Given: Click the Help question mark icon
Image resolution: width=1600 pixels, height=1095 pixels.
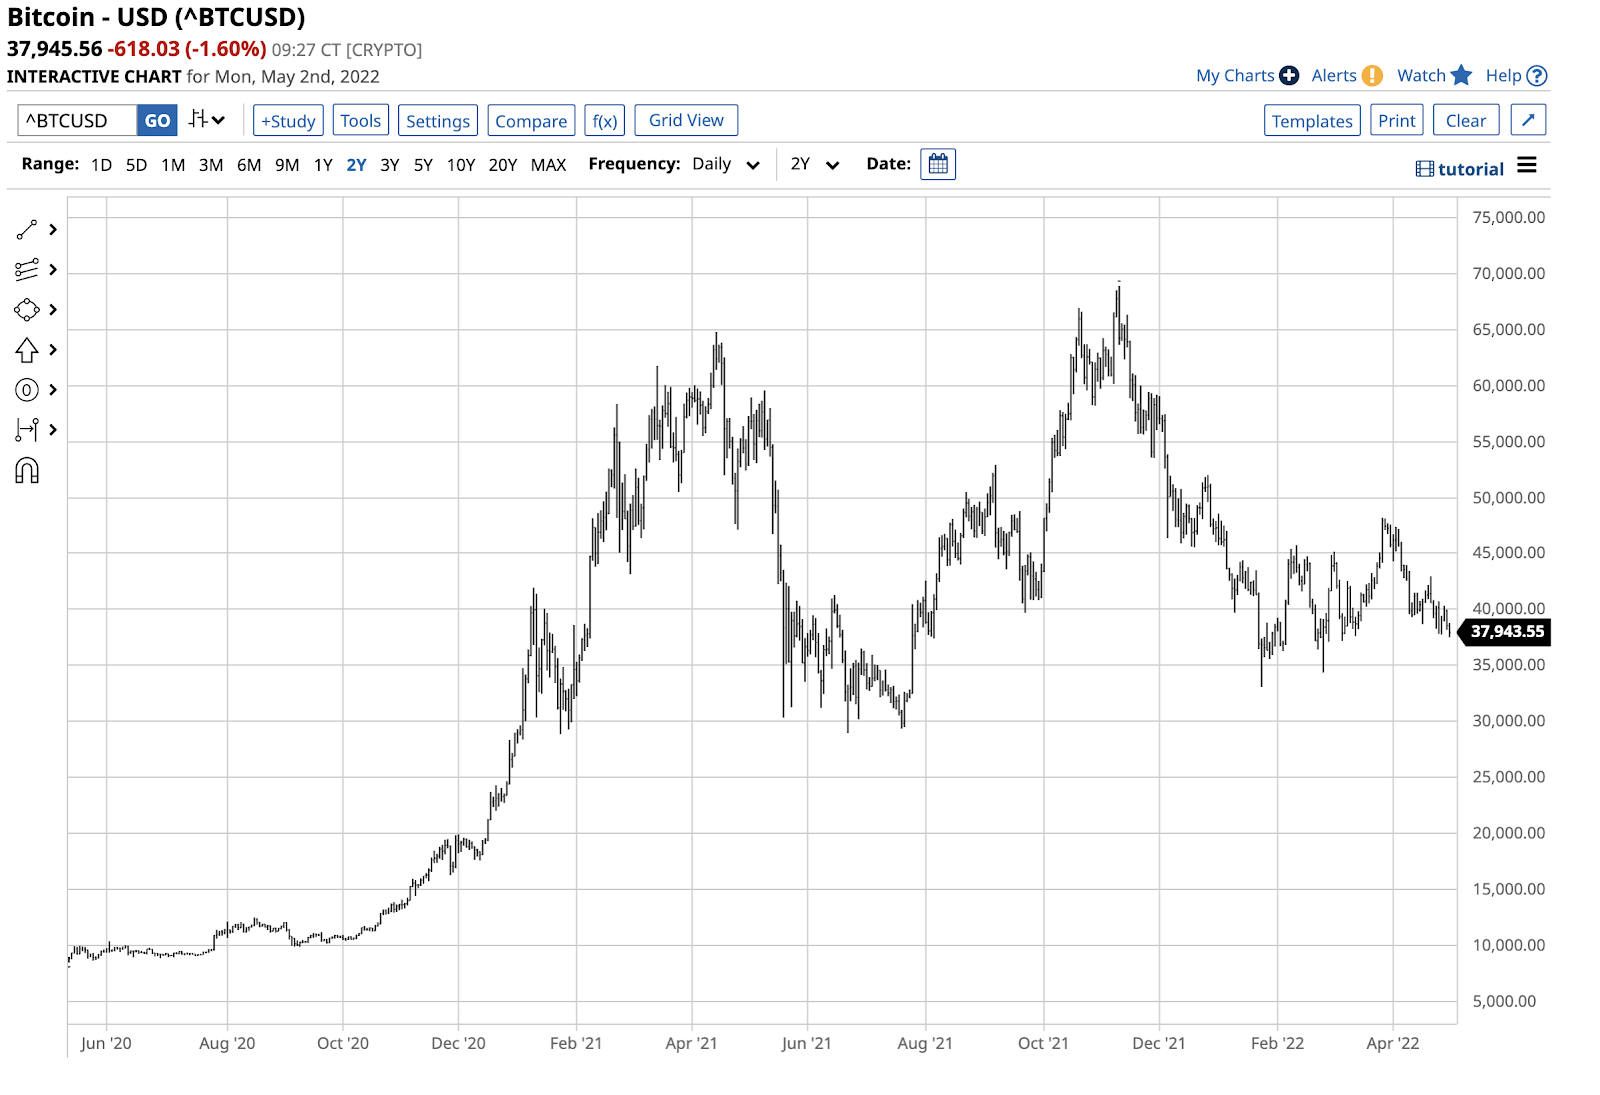Looking at the screenshot, I should [1537, 75].
